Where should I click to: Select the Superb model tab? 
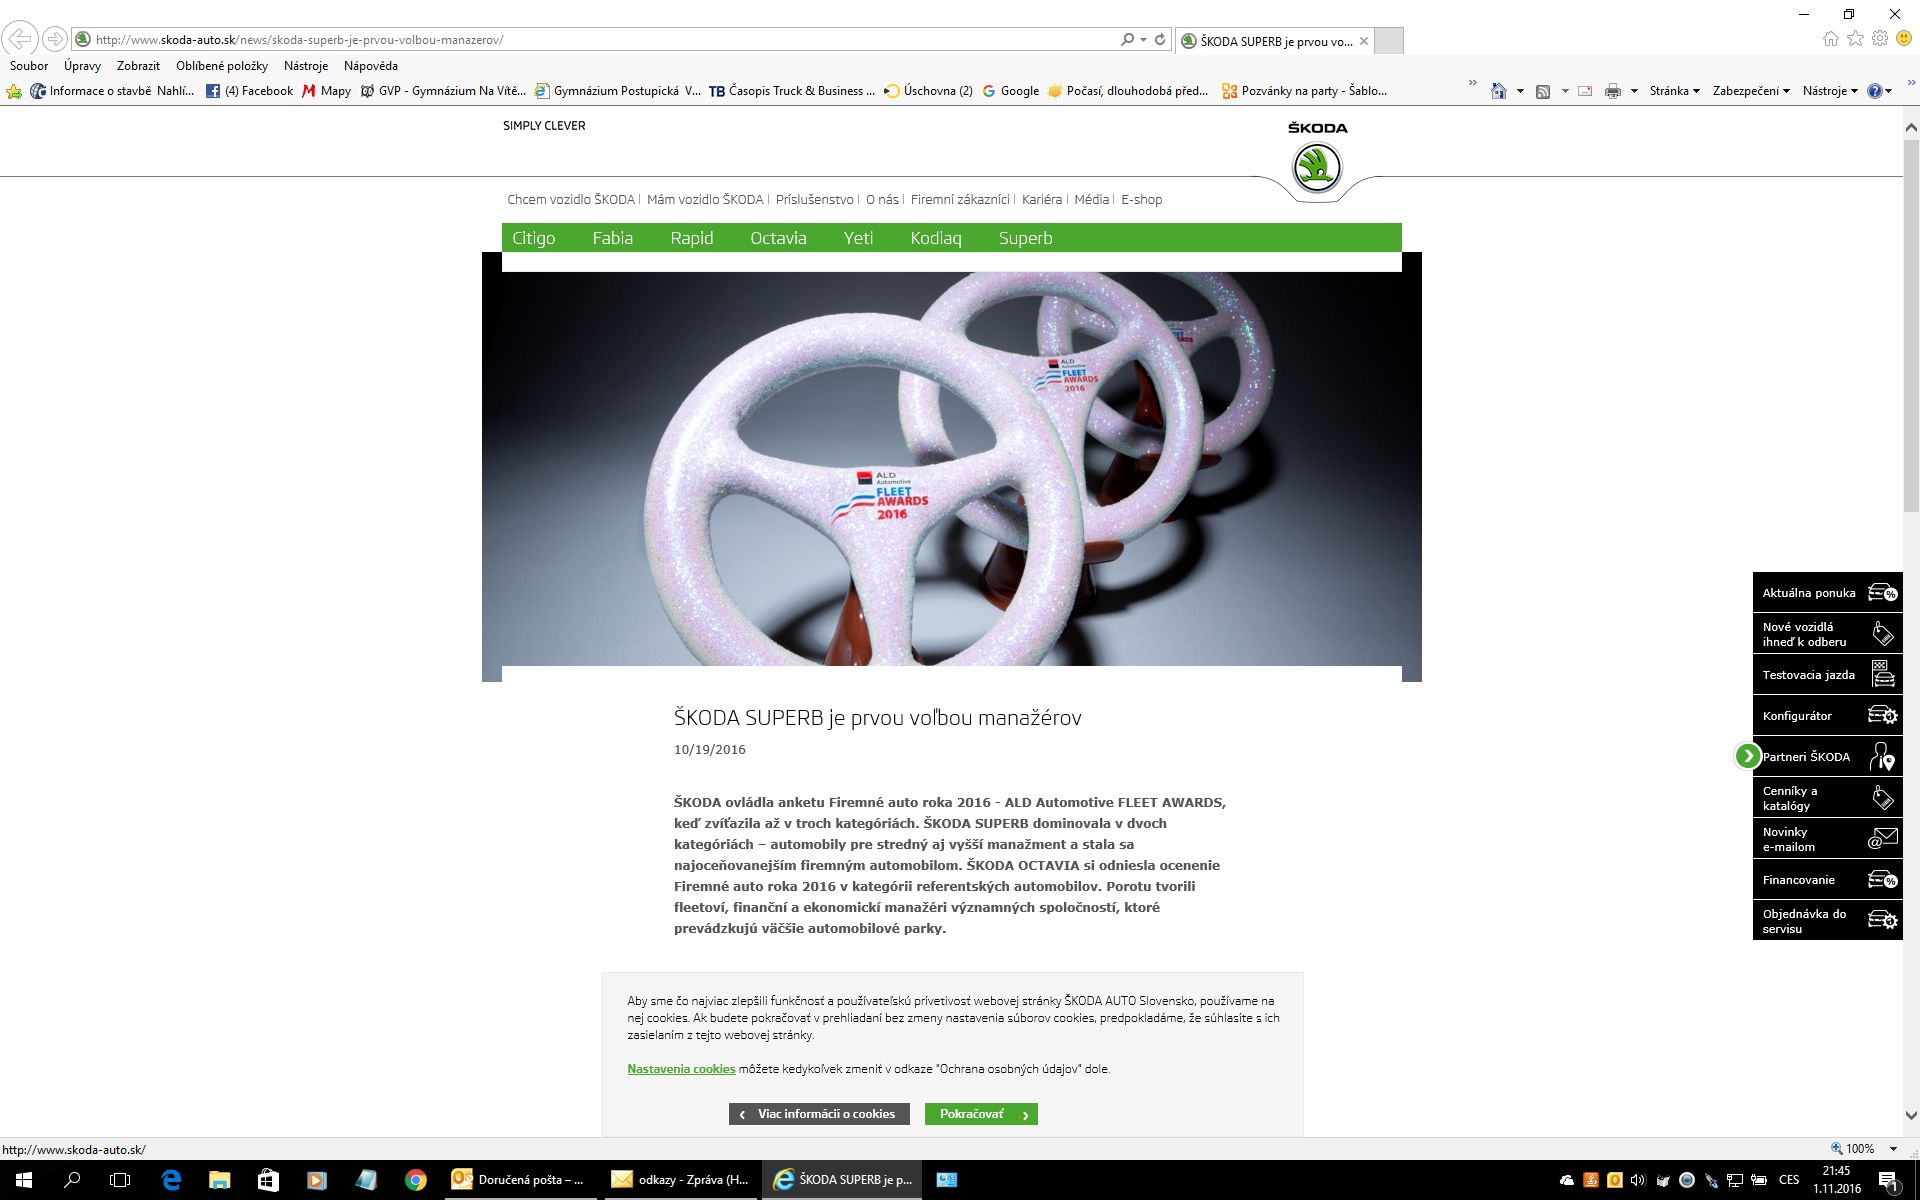pyautogui.click(x=1025, y=238)
